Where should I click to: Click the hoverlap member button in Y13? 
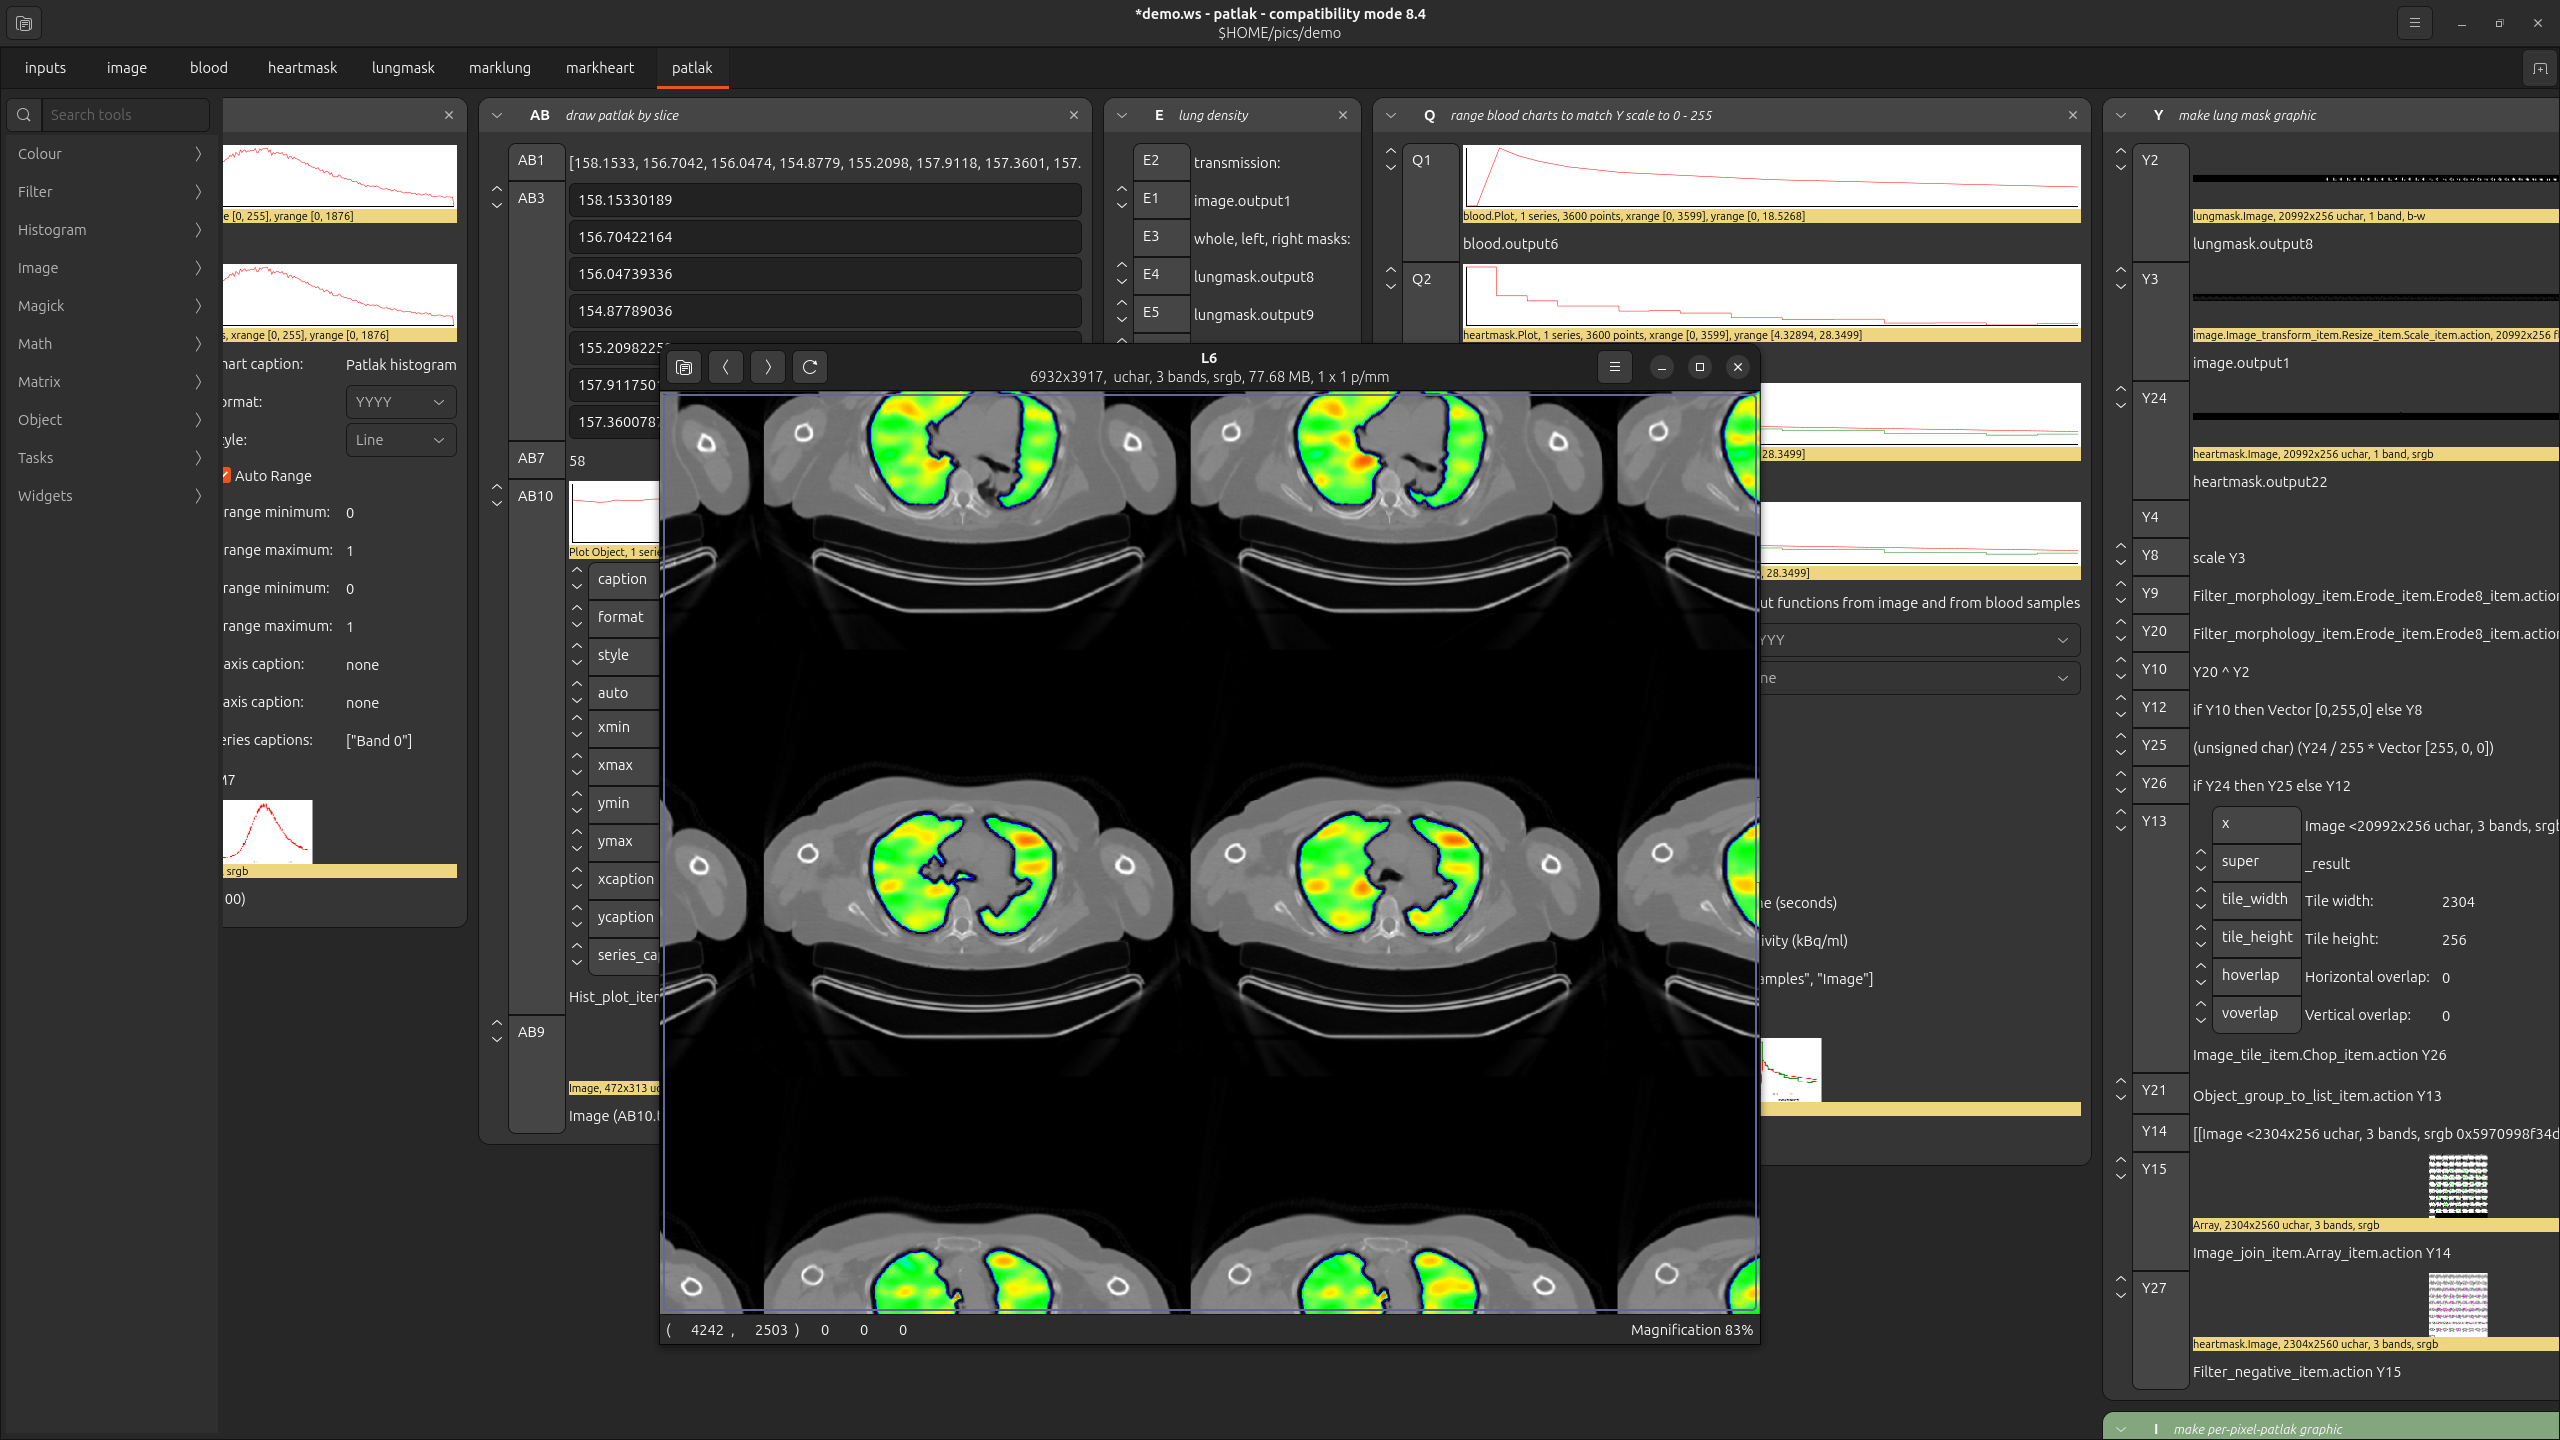(2256, 975)
